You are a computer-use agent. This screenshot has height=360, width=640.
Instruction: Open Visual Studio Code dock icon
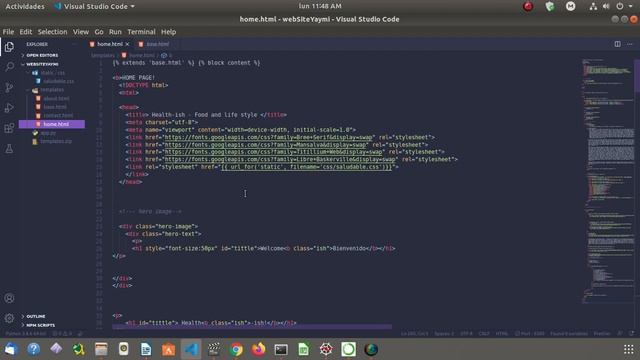(191, 349)
